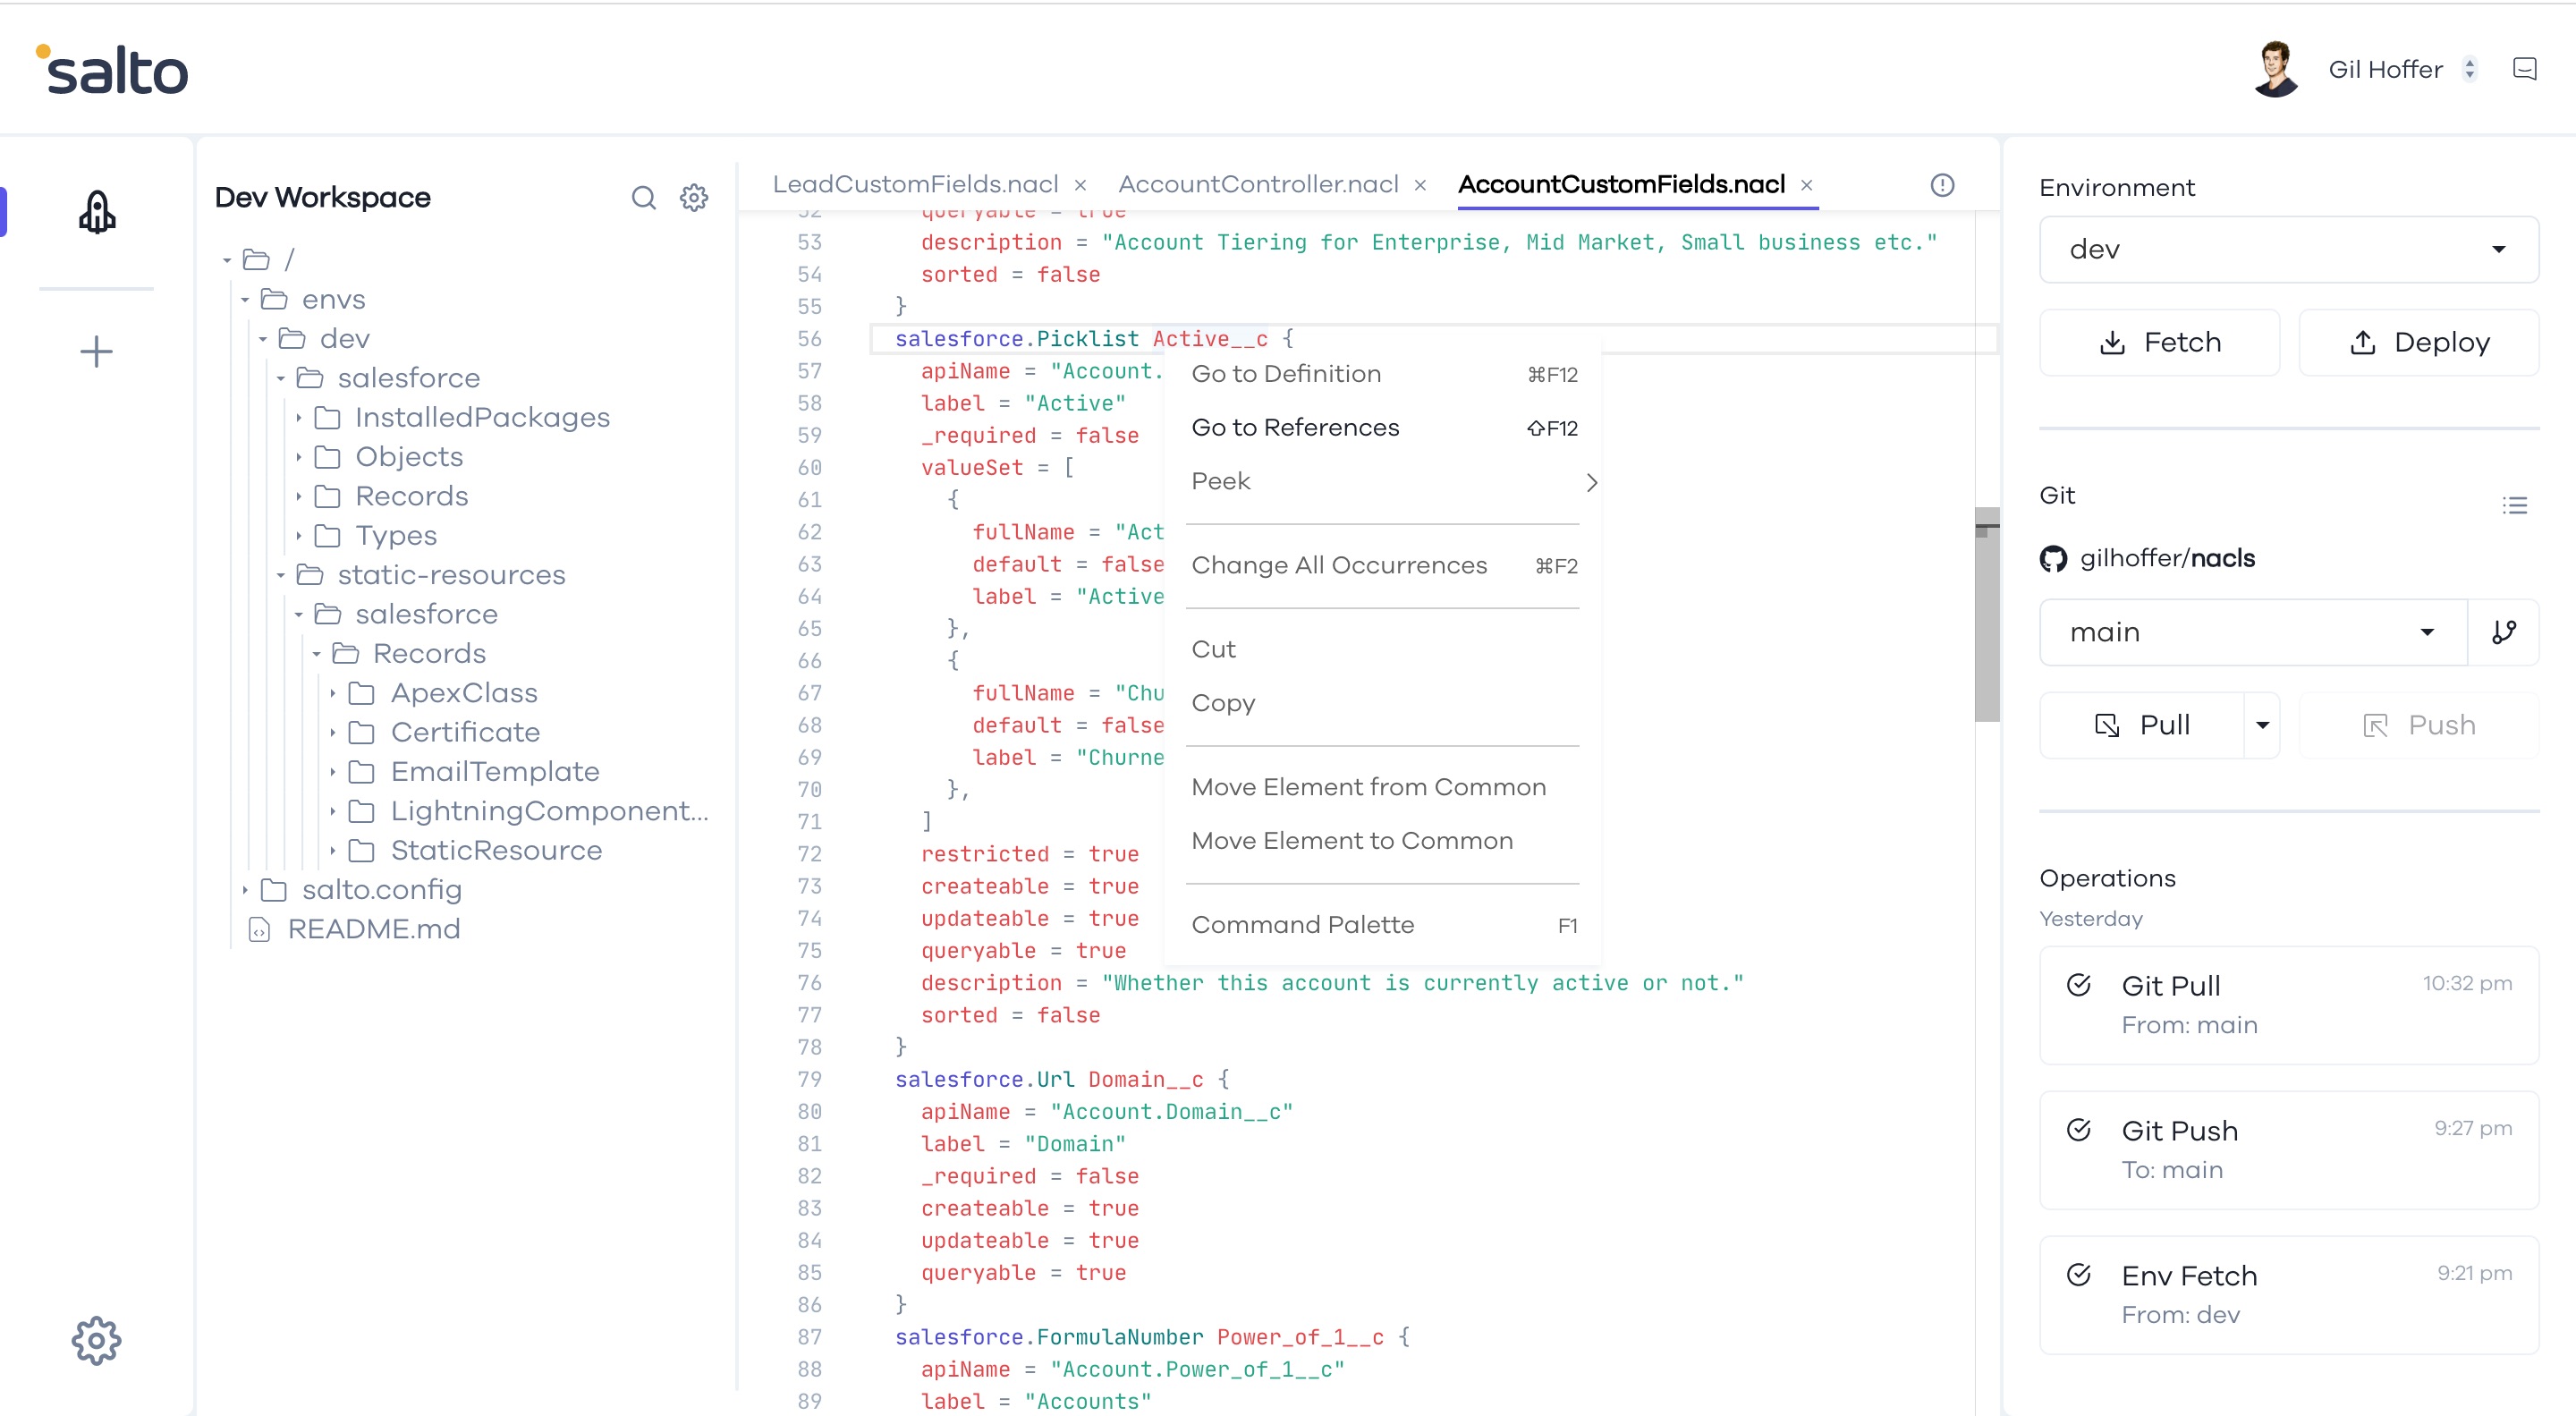Switch to LeadCustomFields.nacl tab
This screenshot has height=1416, width=2576.
915,184
